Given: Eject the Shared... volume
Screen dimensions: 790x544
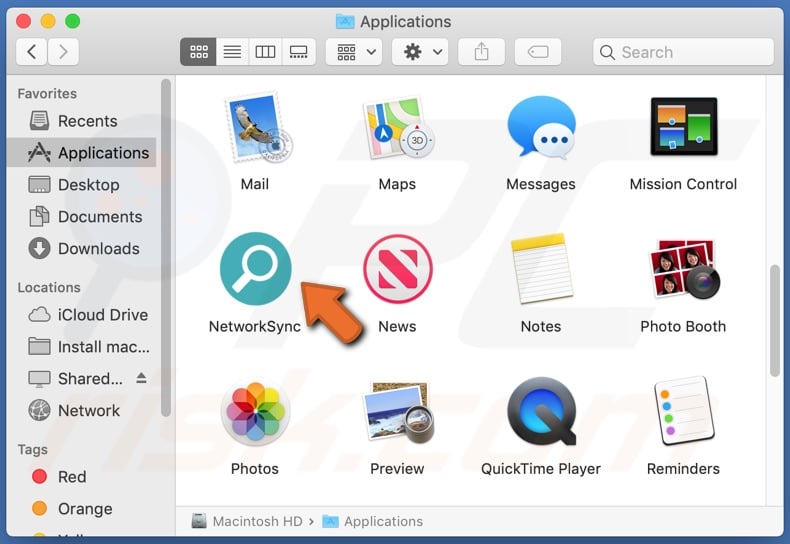Looking at the screenshot, I should pos(142,378).
